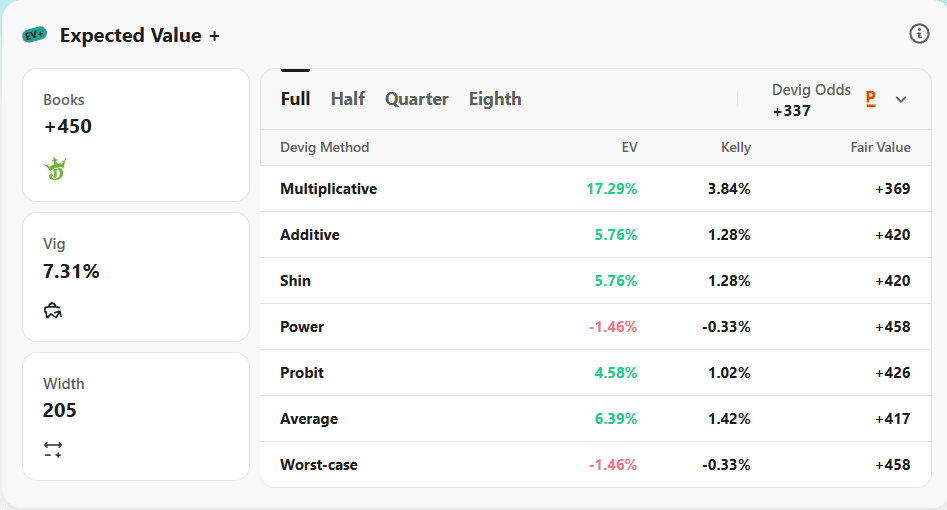This screenshot has height=510, width=947.
Task: Click the width arrows icon under 205
Action: tap(53, 449)
